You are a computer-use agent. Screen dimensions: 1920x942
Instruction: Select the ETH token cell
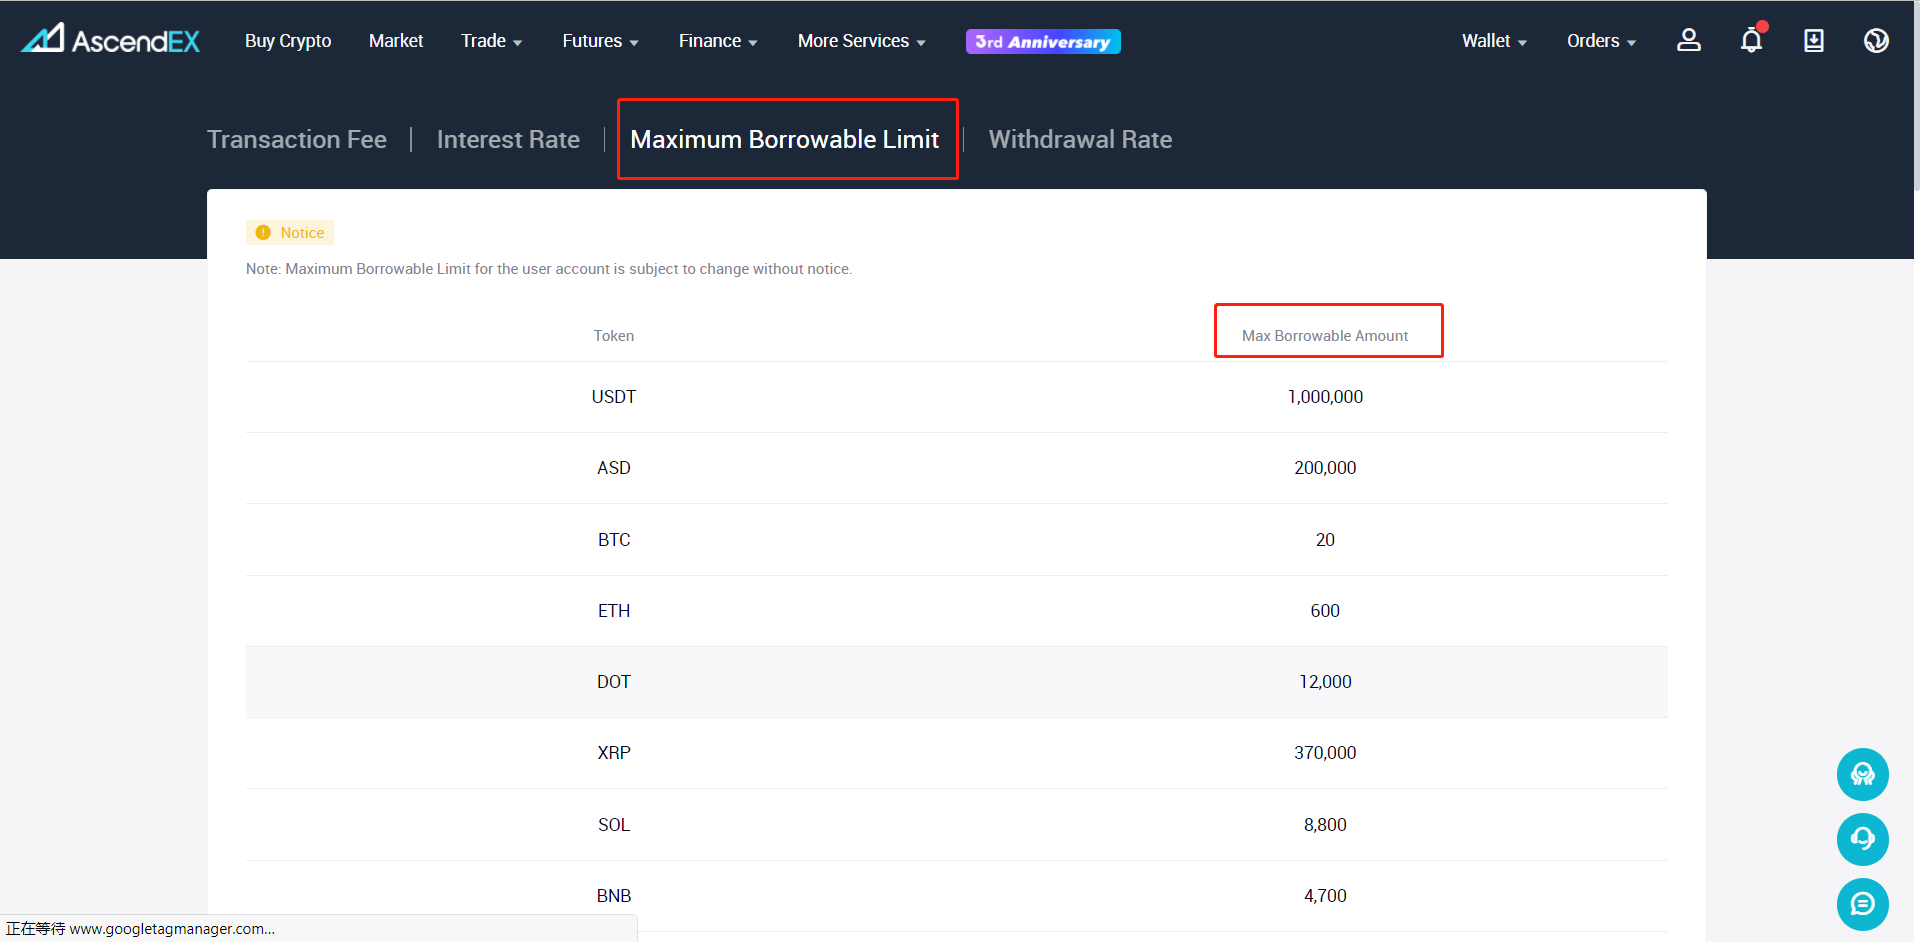pos(614,611)
